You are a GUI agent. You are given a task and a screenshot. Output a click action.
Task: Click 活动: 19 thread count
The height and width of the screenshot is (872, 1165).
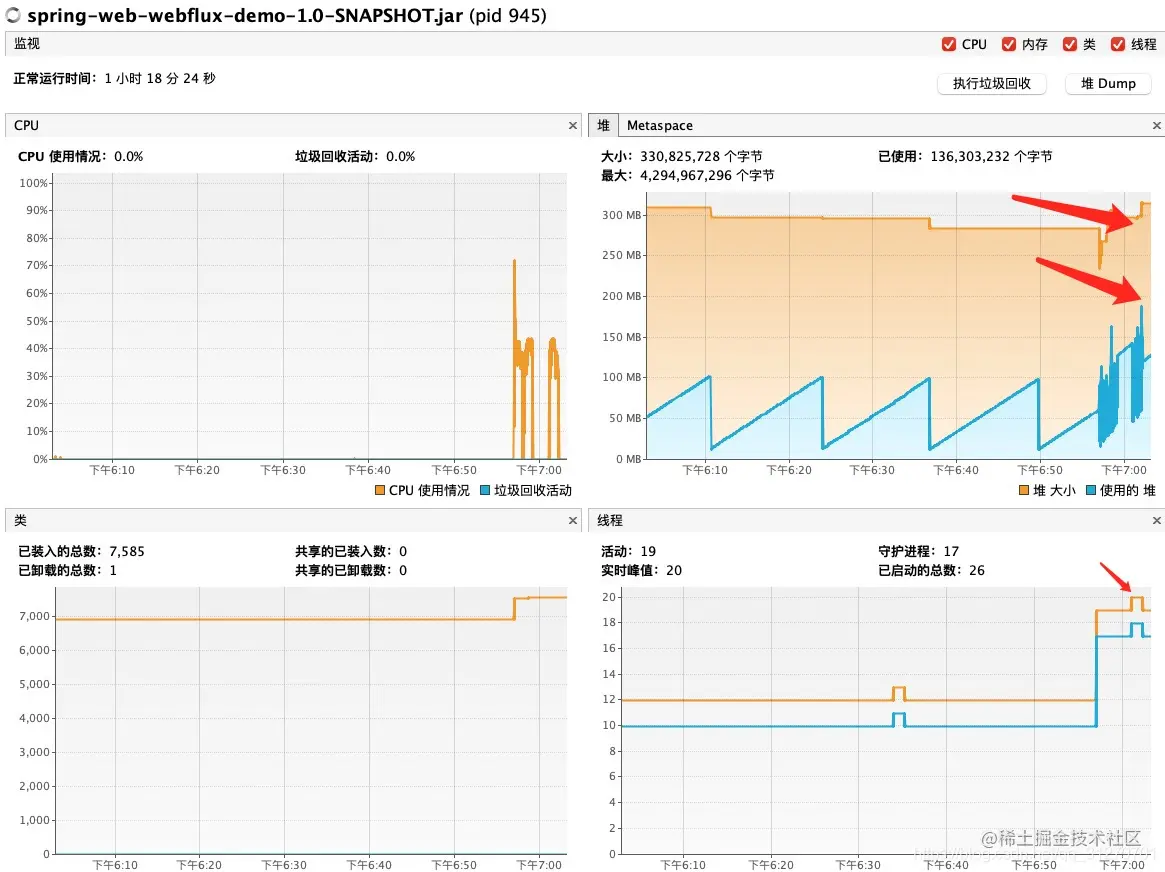tap(629, 551)
